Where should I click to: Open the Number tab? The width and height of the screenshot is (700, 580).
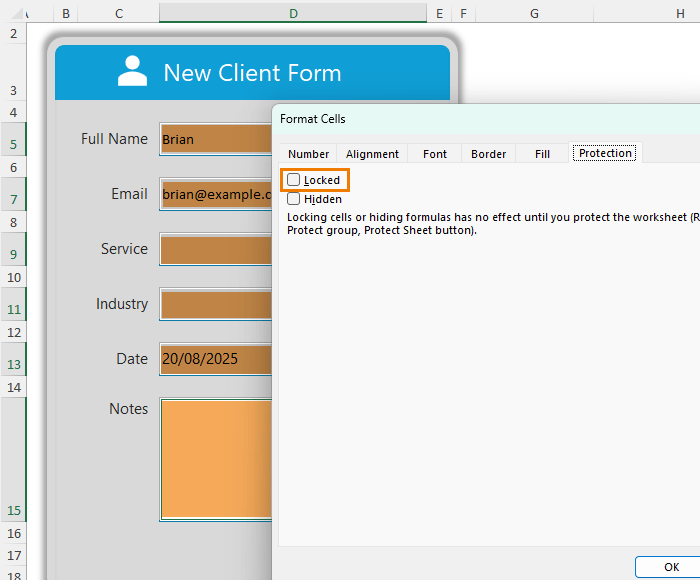[308, 154]
